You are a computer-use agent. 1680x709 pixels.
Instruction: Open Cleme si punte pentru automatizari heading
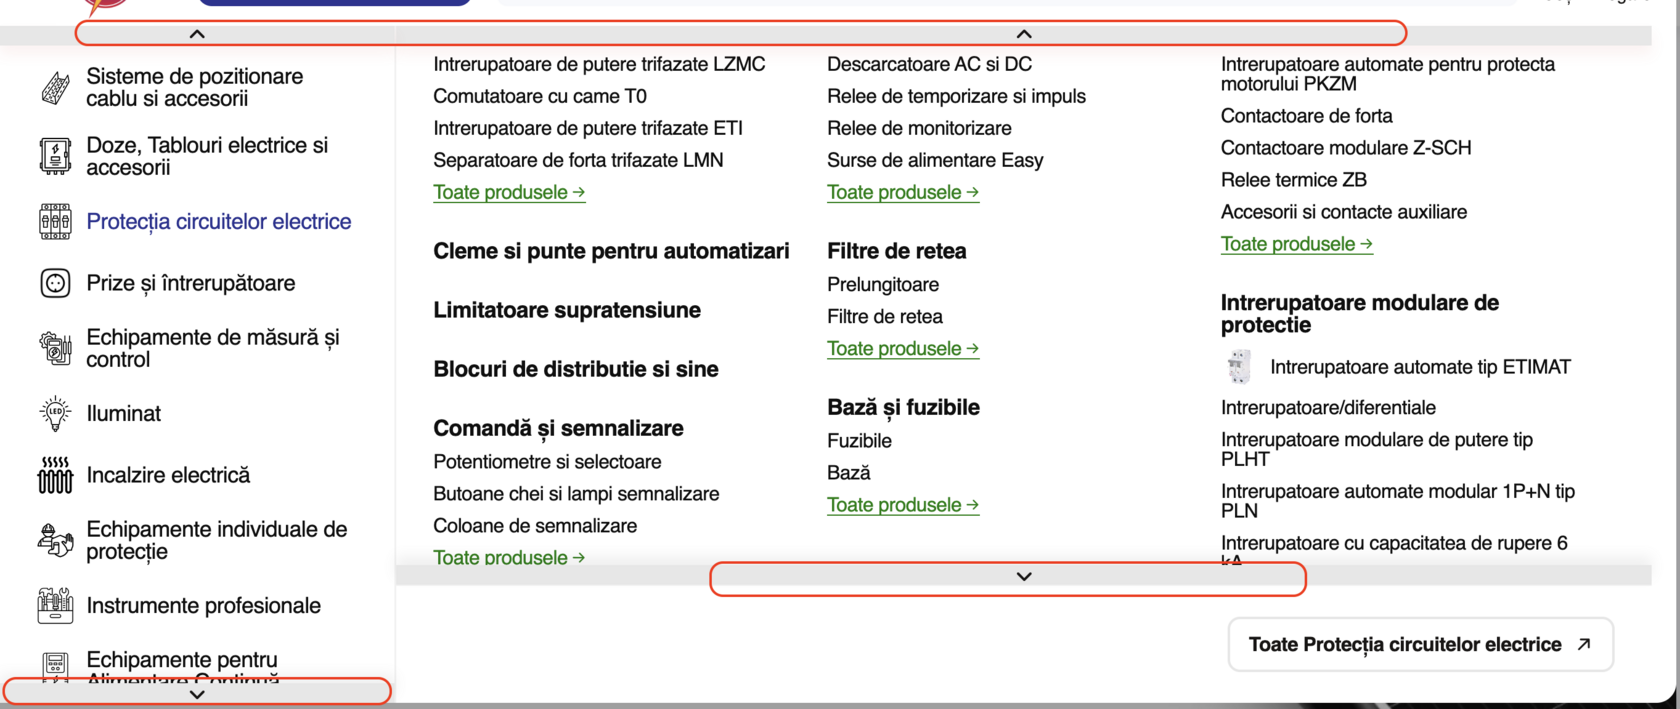(611, 251)
